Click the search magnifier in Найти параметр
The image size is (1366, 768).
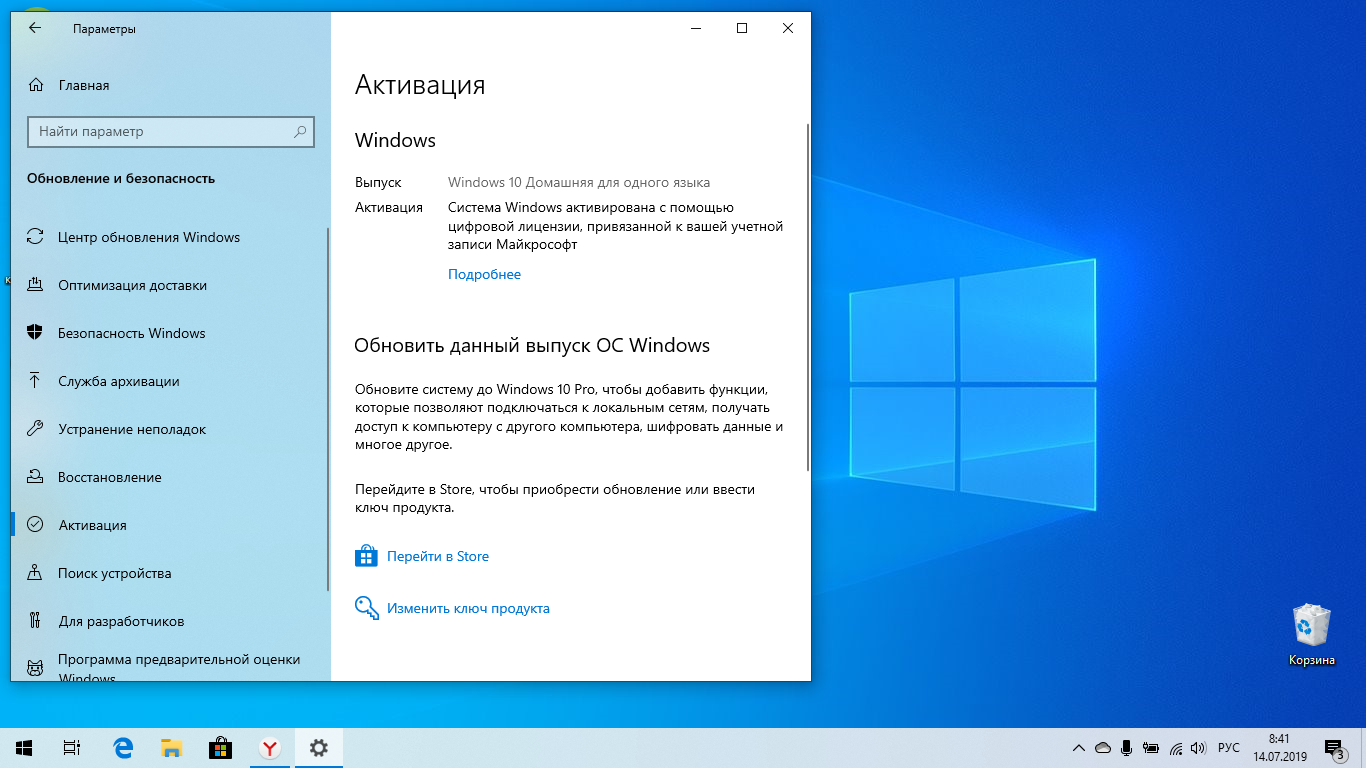[299, 131]
